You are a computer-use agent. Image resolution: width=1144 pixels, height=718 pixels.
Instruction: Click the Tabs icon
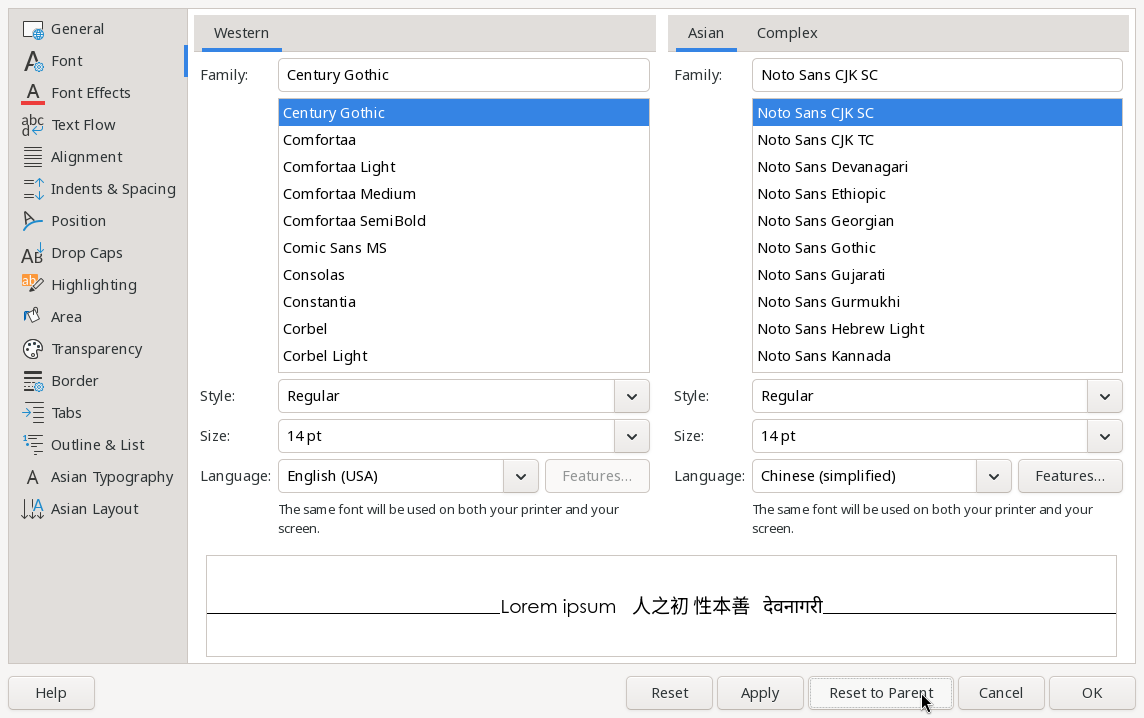point(33,413)
